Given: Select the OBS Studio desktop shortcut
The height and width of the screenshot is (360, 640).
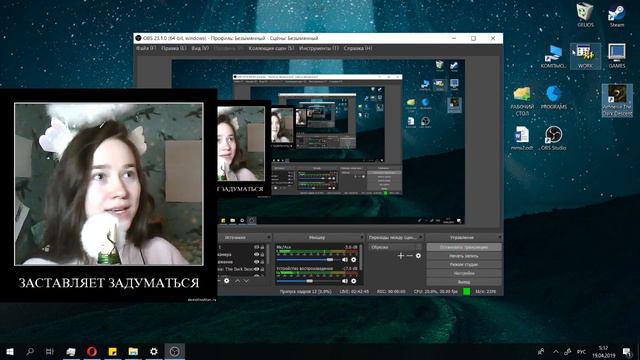Looking at the screenshot, I should pyautogui.click(x=553, y=138).
